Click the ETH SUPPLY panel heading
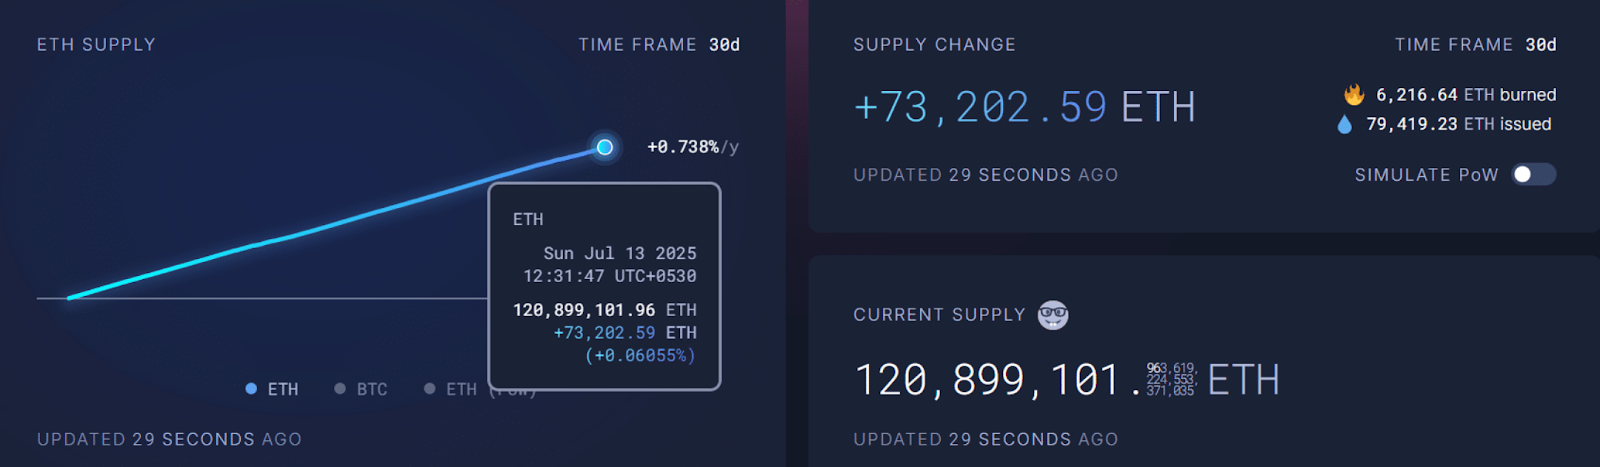 click(96, 45)
